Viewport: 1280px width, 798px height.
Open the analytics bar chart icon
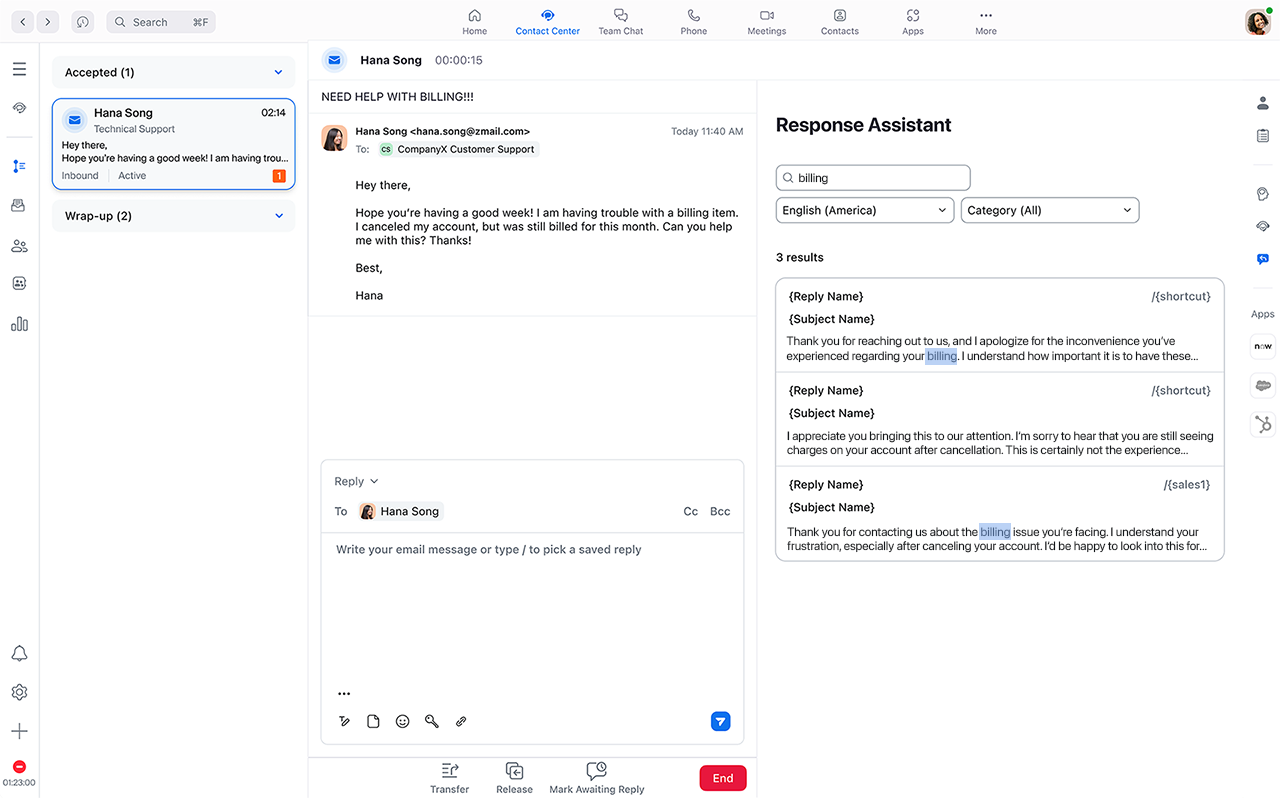[19, 324]
